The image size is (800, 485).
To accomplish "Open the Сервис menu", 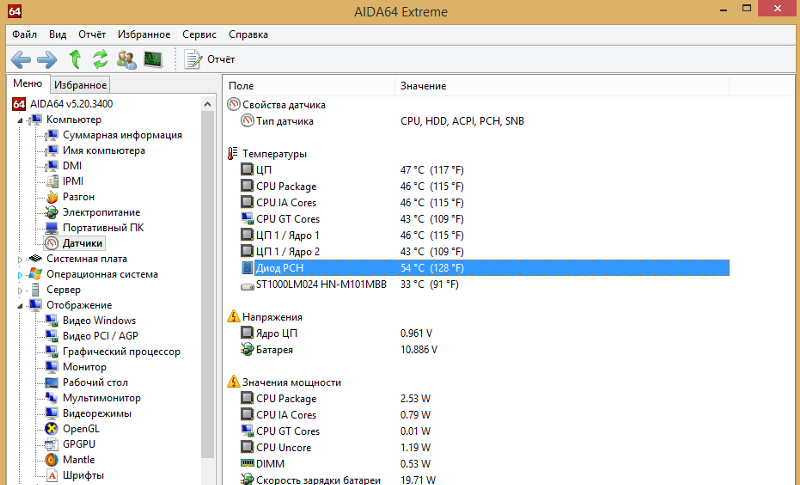I will [199, 35].
